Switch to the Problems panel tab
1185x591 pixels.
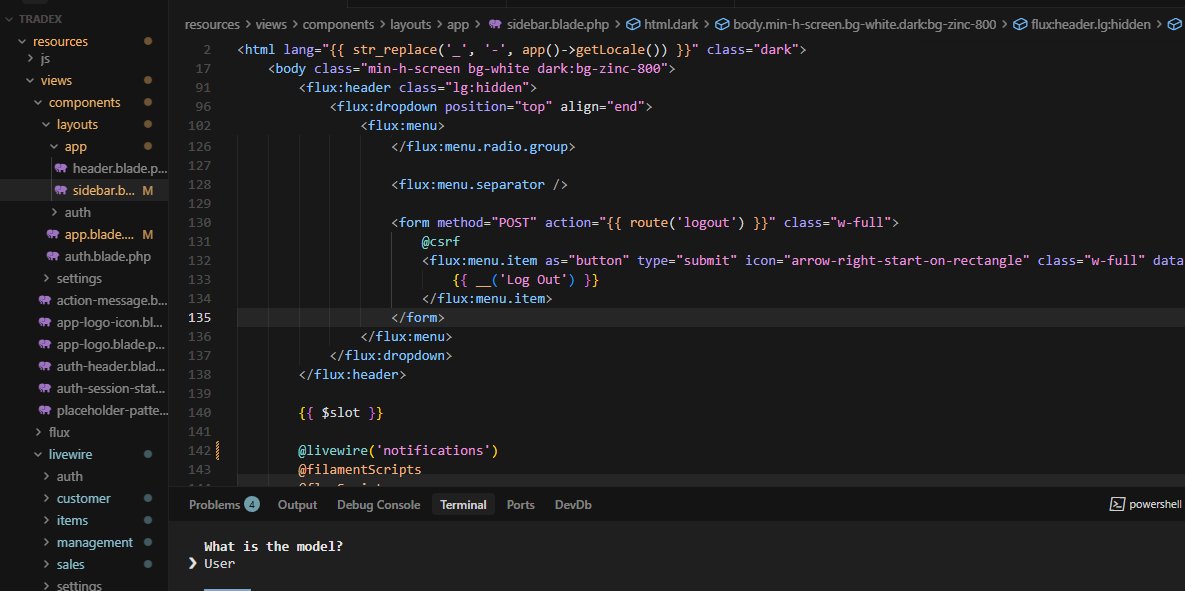[215, 504]
